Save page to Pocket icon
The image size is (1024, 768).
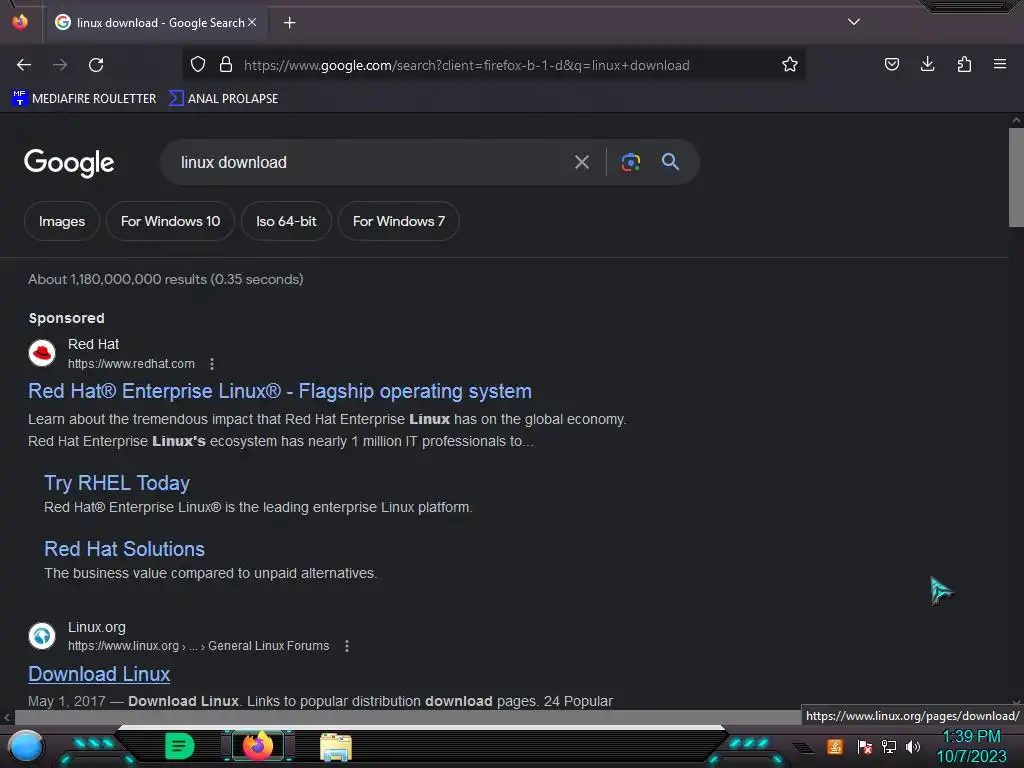(891, 64)
